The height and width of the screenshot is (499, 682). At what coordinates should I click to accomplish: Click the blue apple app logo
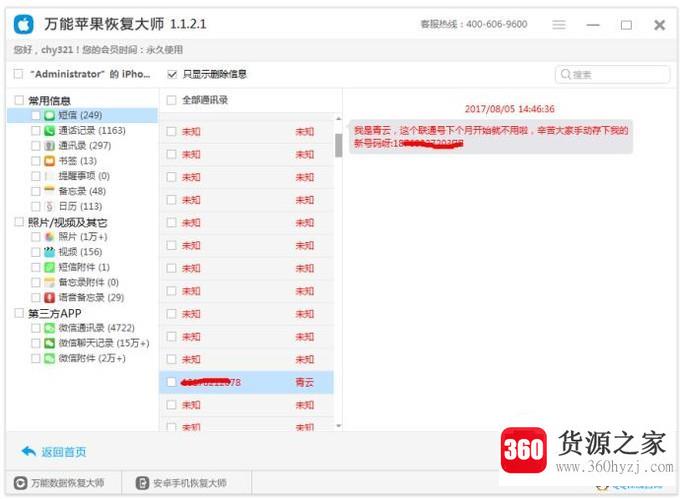tap(23, 24)
